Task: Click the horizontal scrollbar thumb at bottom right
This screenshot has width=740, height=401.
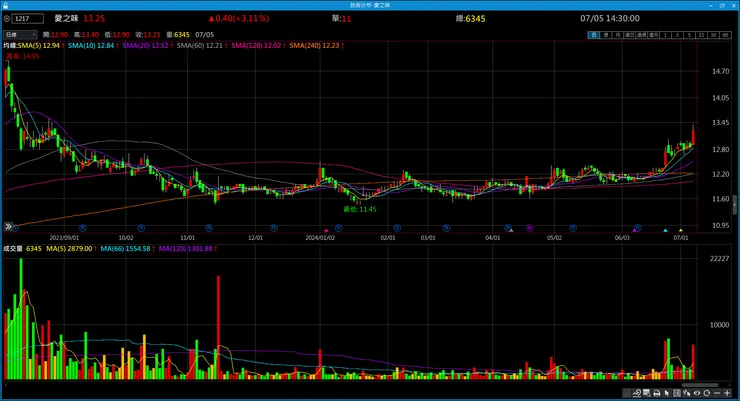Action: 699,385
